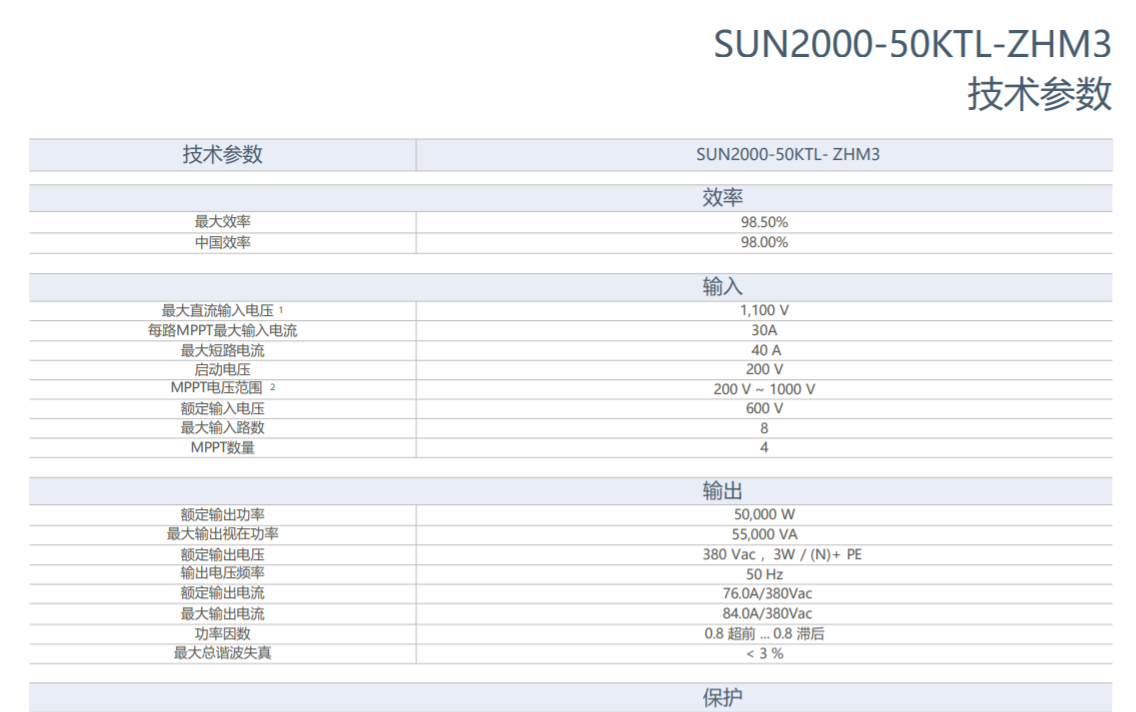1136x712 pixels.
Task: Select the "技术参数" table header cell
Action: [x=222, y=154]
